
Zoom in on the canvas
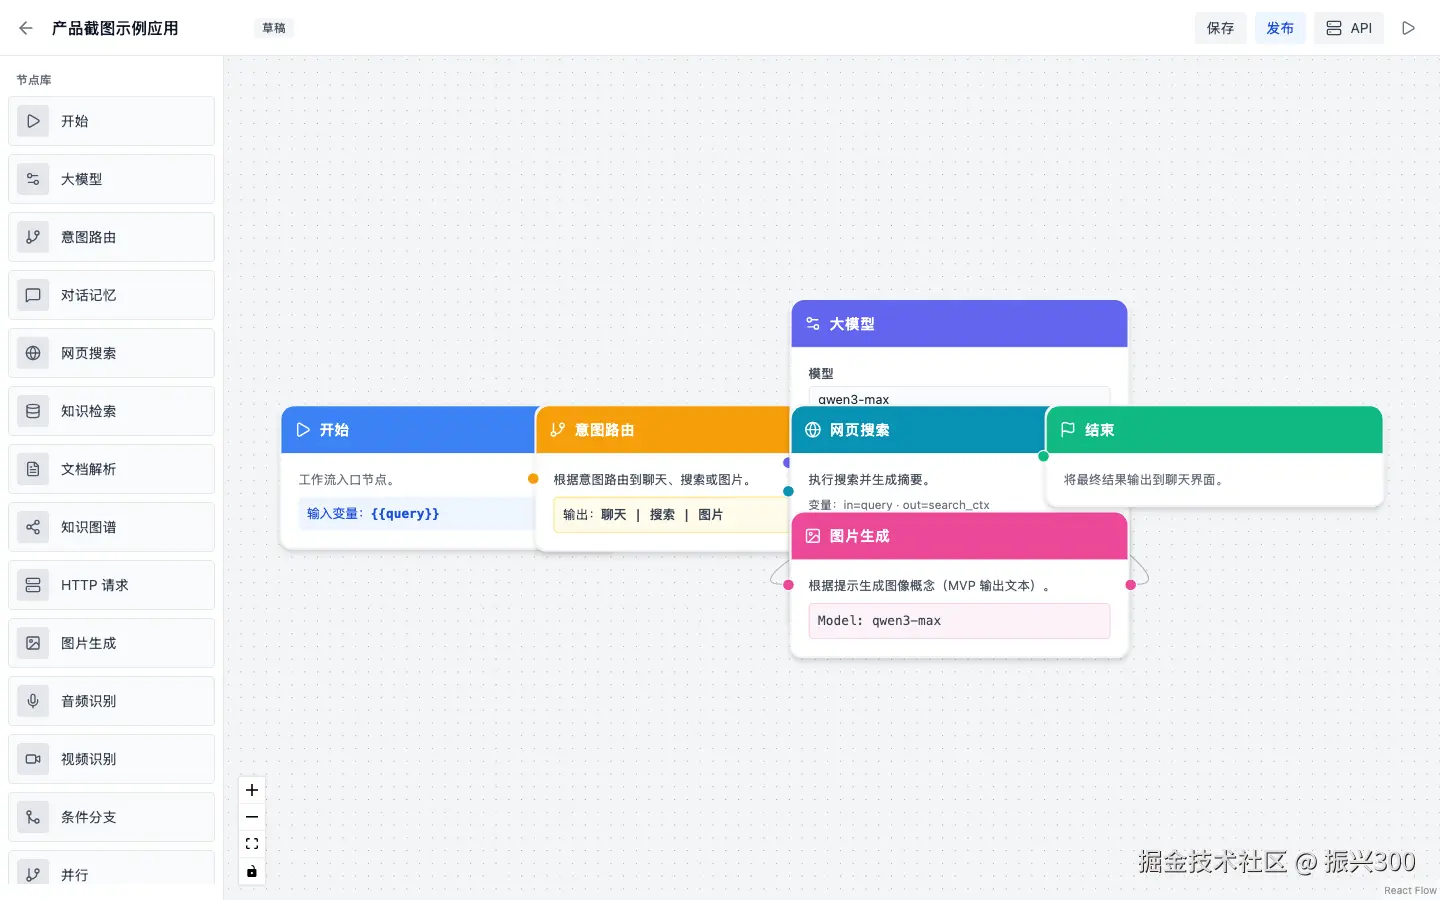tap(252, 790)
